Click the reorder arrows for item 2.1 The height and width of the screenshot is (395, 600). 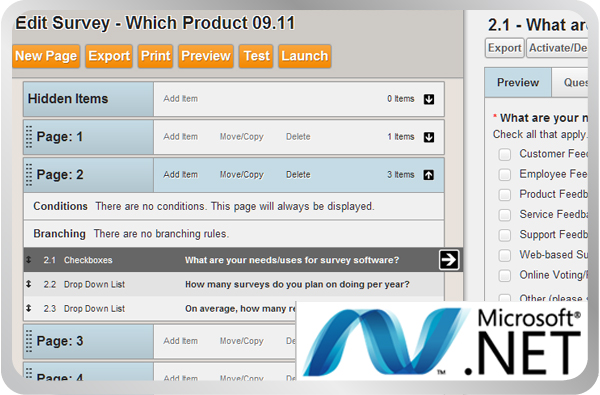pyautogui.click(x=29, y=260)
